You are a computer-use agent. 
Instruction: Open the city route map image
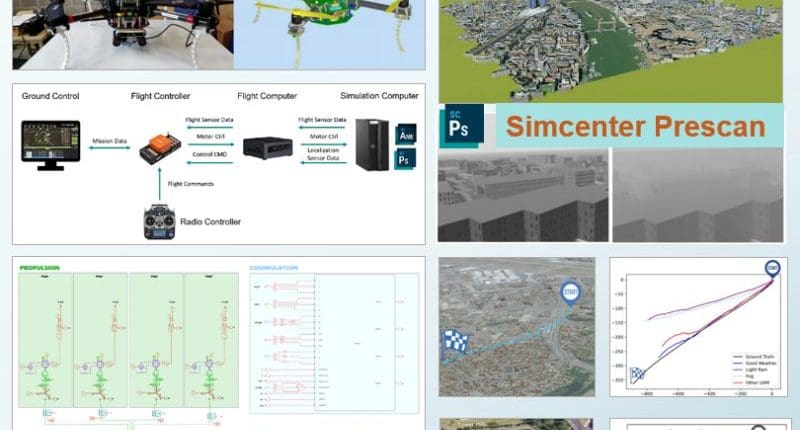pos(517,327)
